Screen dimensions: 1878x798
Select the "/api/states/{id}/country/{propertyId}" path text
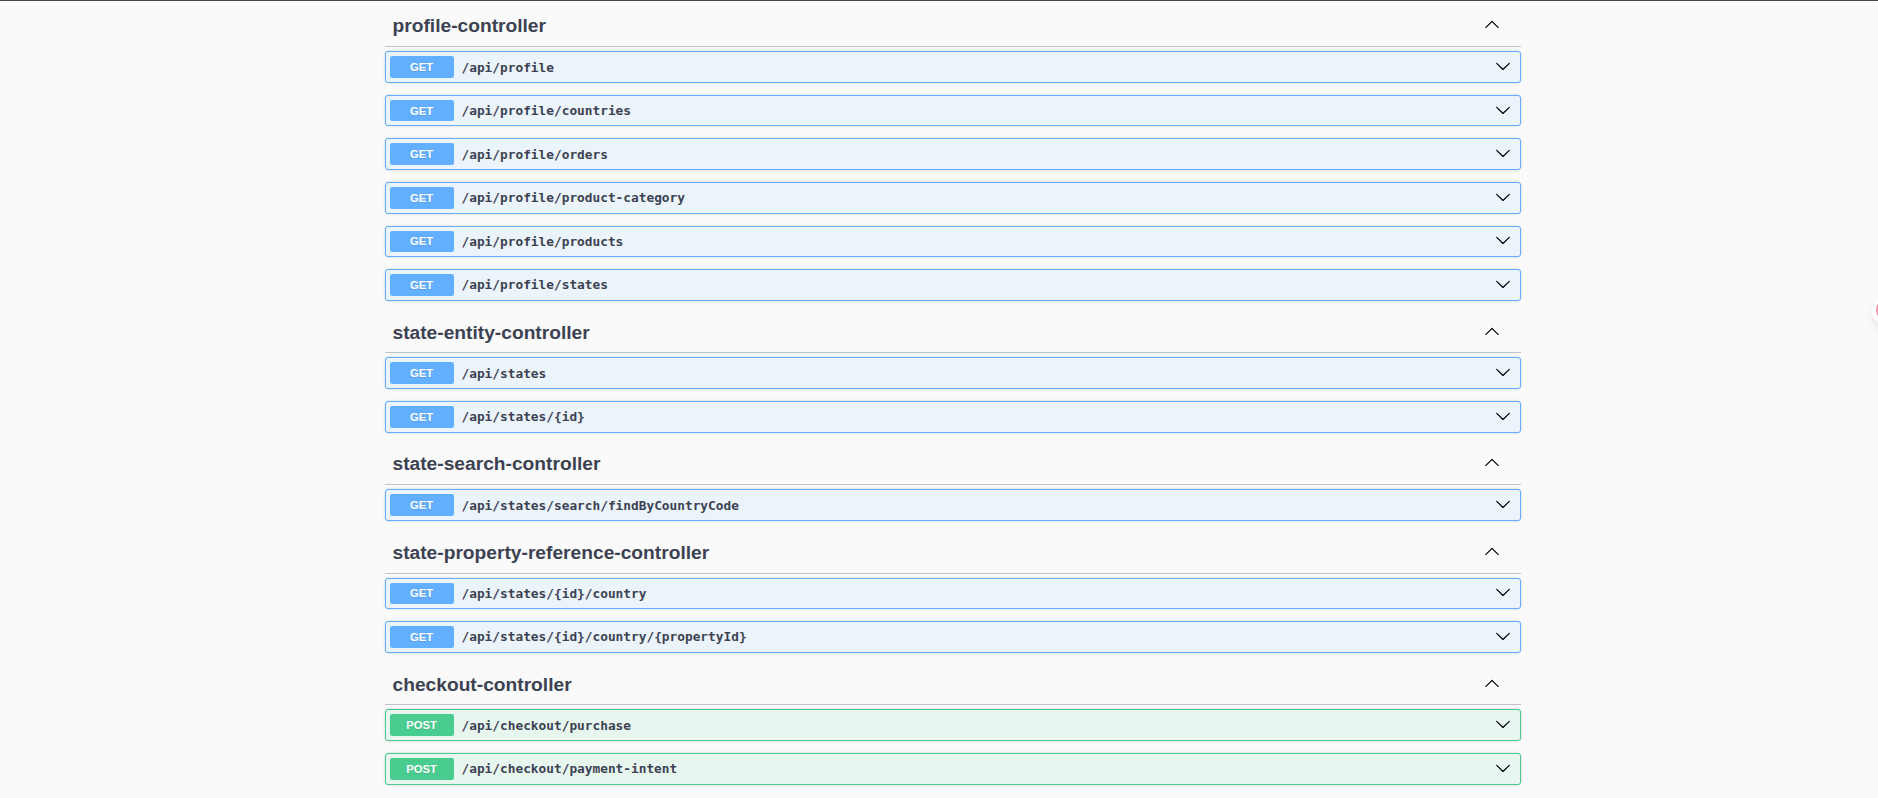(x=604, y=637)
